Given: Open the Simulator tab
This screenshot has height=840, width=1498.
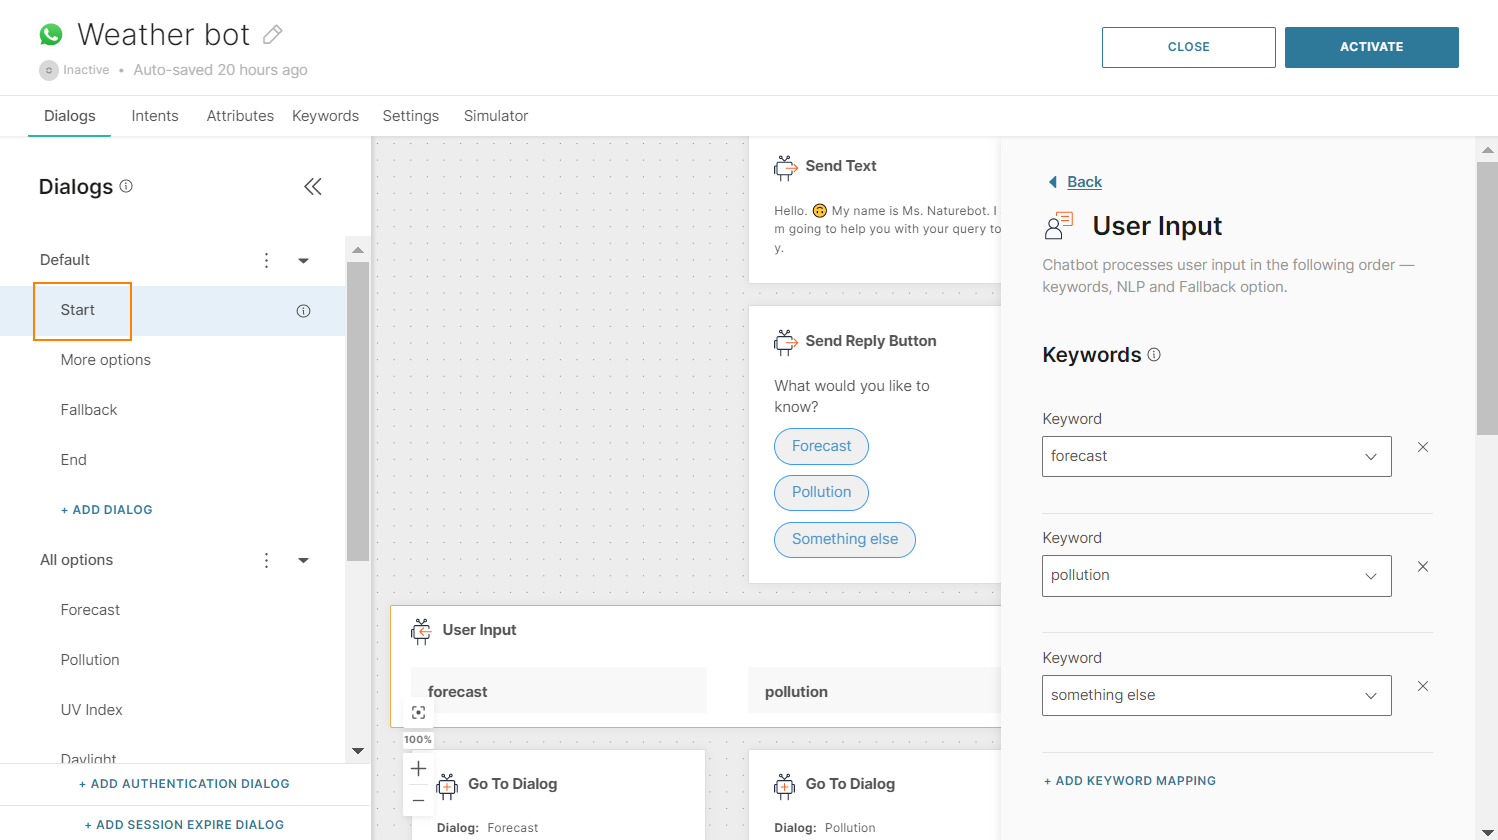Looking at the screenshot, I should point(495,116).
